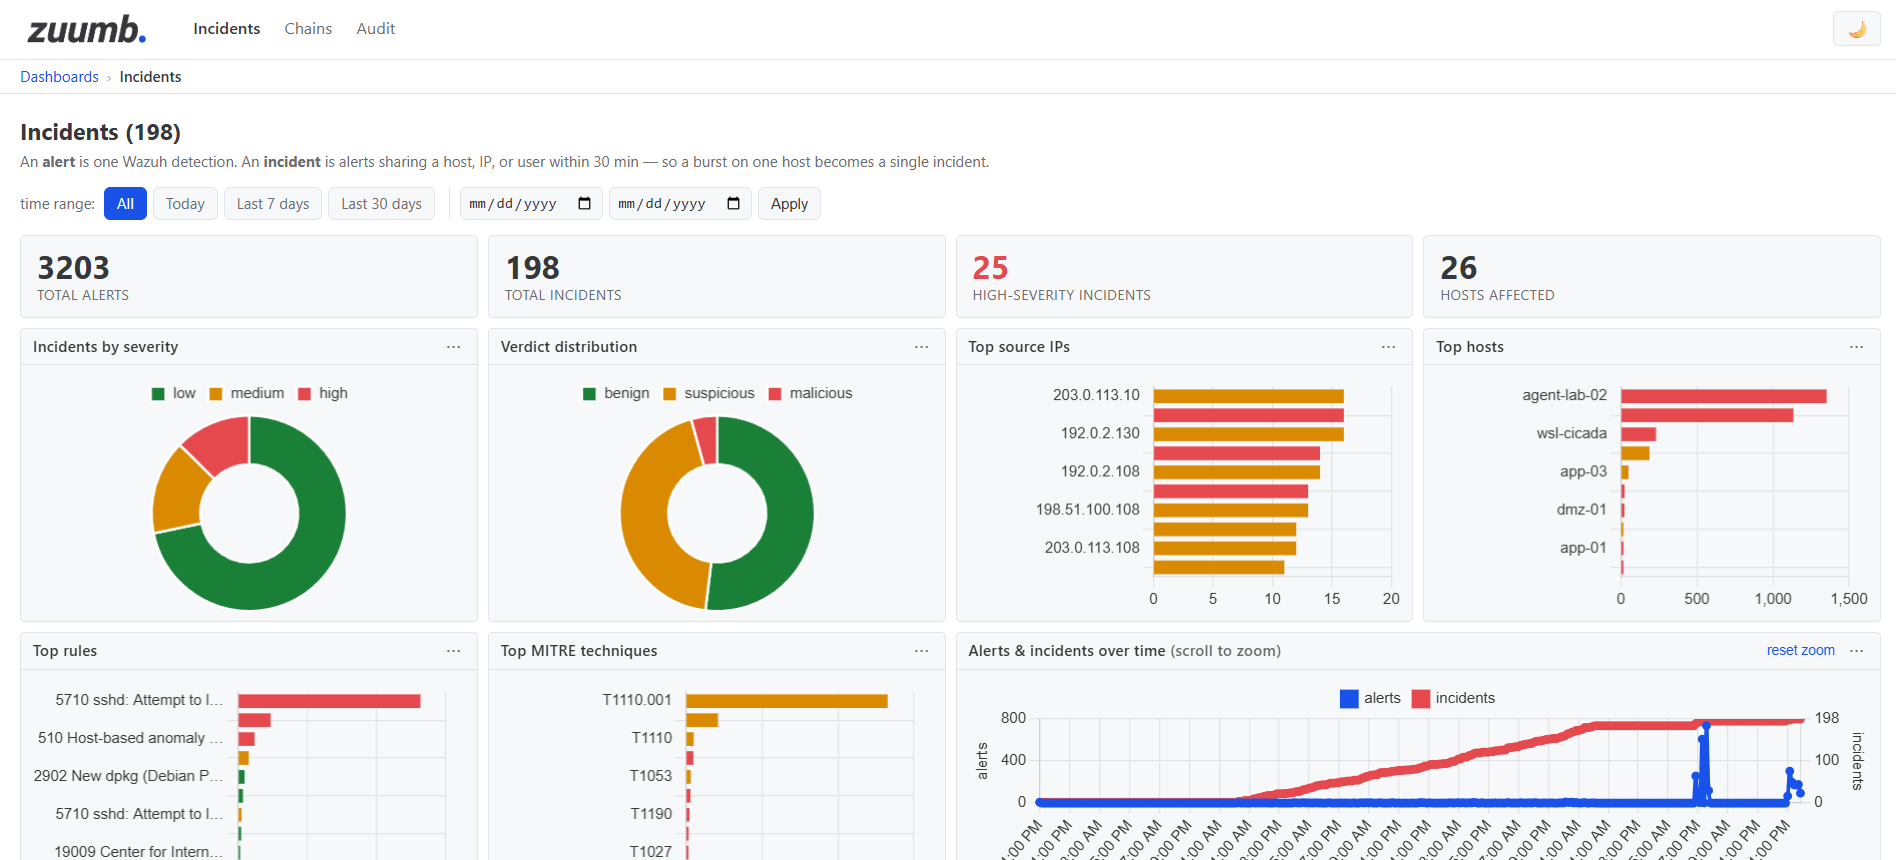
Task: Toggle the suspicious verdict legend item
Action: pyautogui.click(x=709, y=393)
